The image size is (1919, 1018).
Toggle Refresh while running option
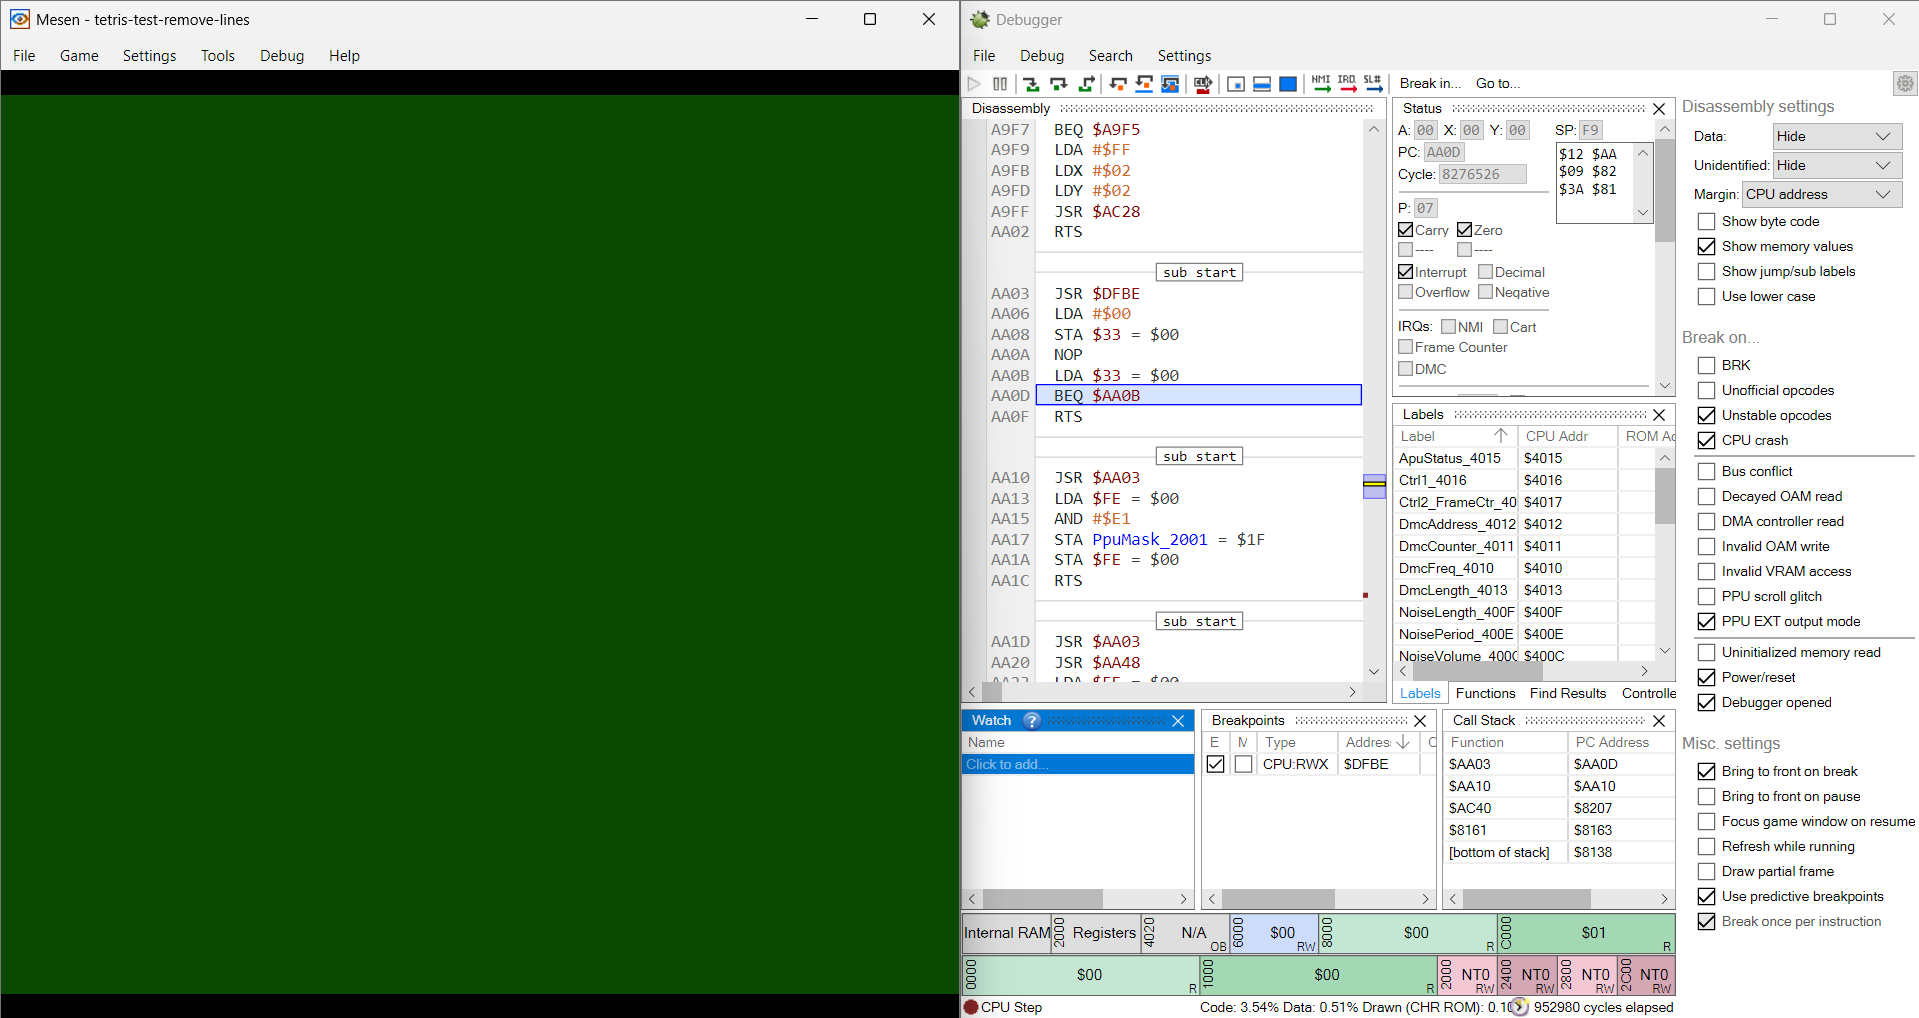click(x=1707, y=846)
